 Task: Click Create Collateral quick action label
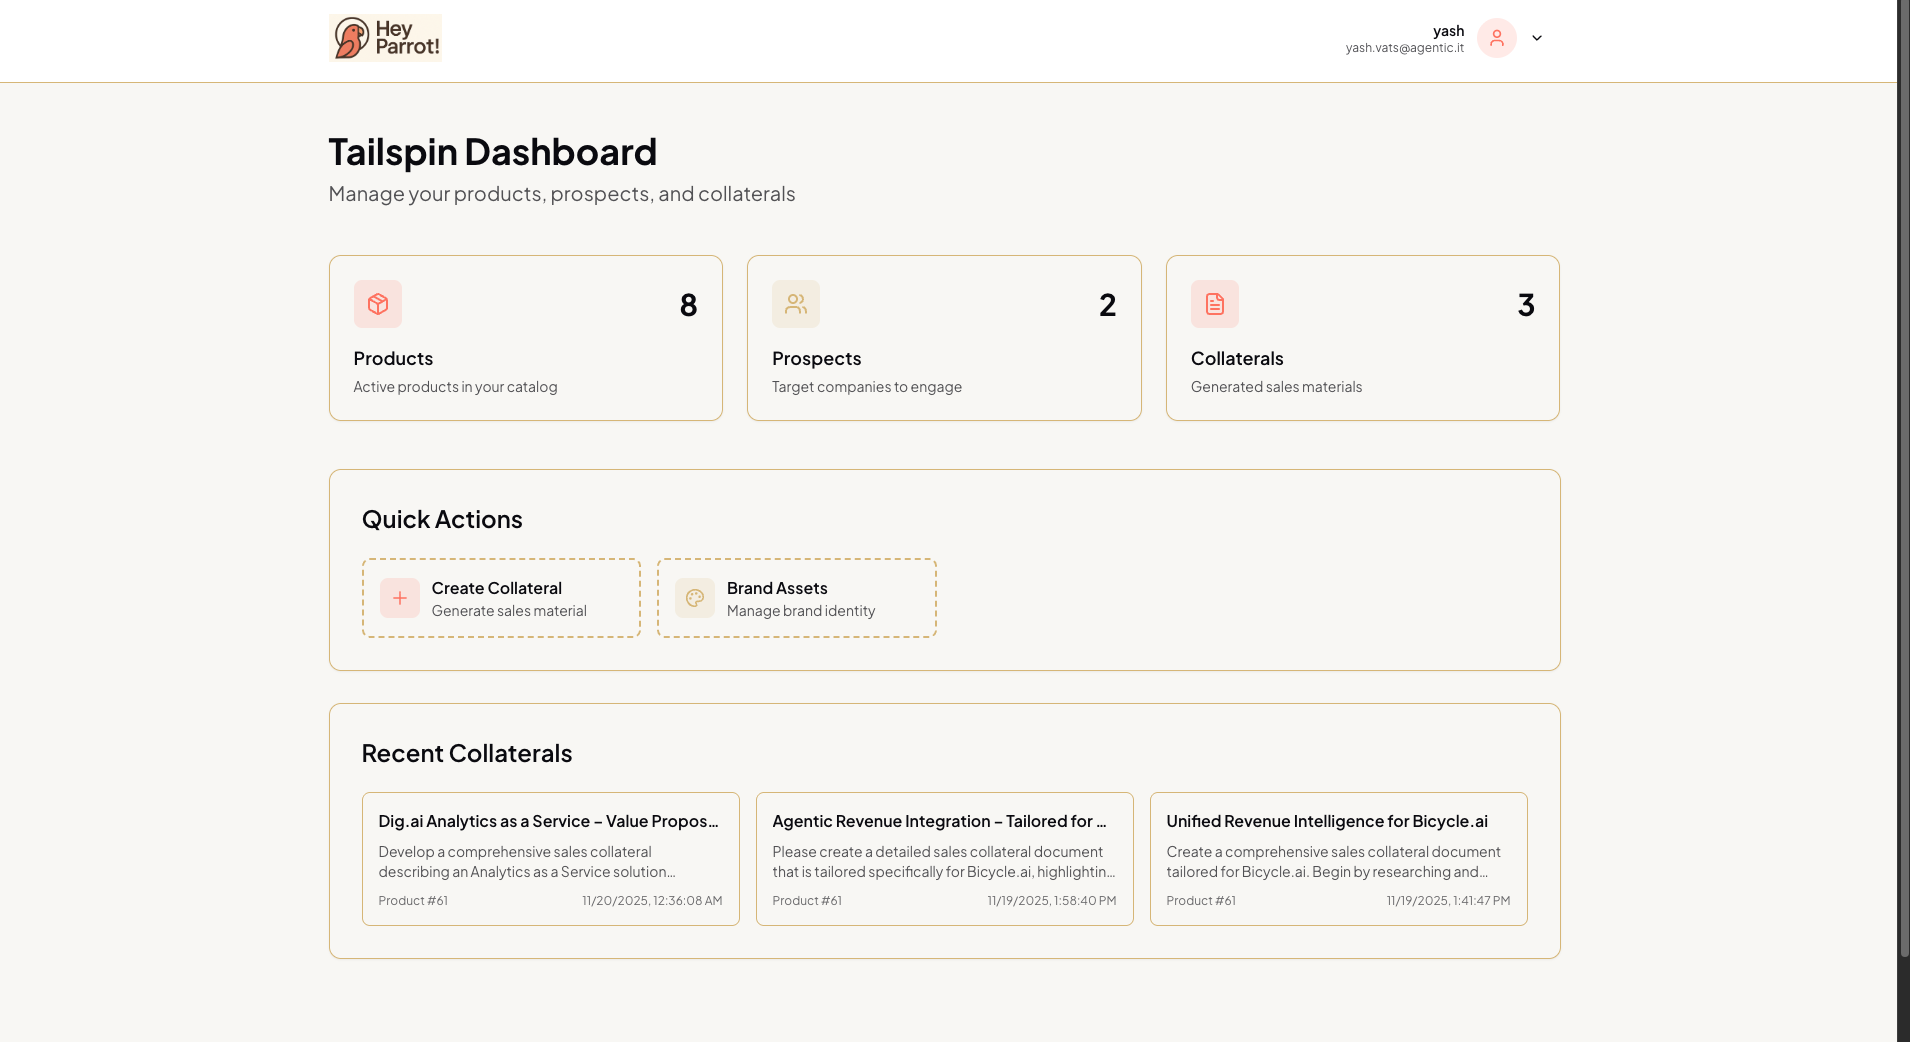[x=497, y=588]
